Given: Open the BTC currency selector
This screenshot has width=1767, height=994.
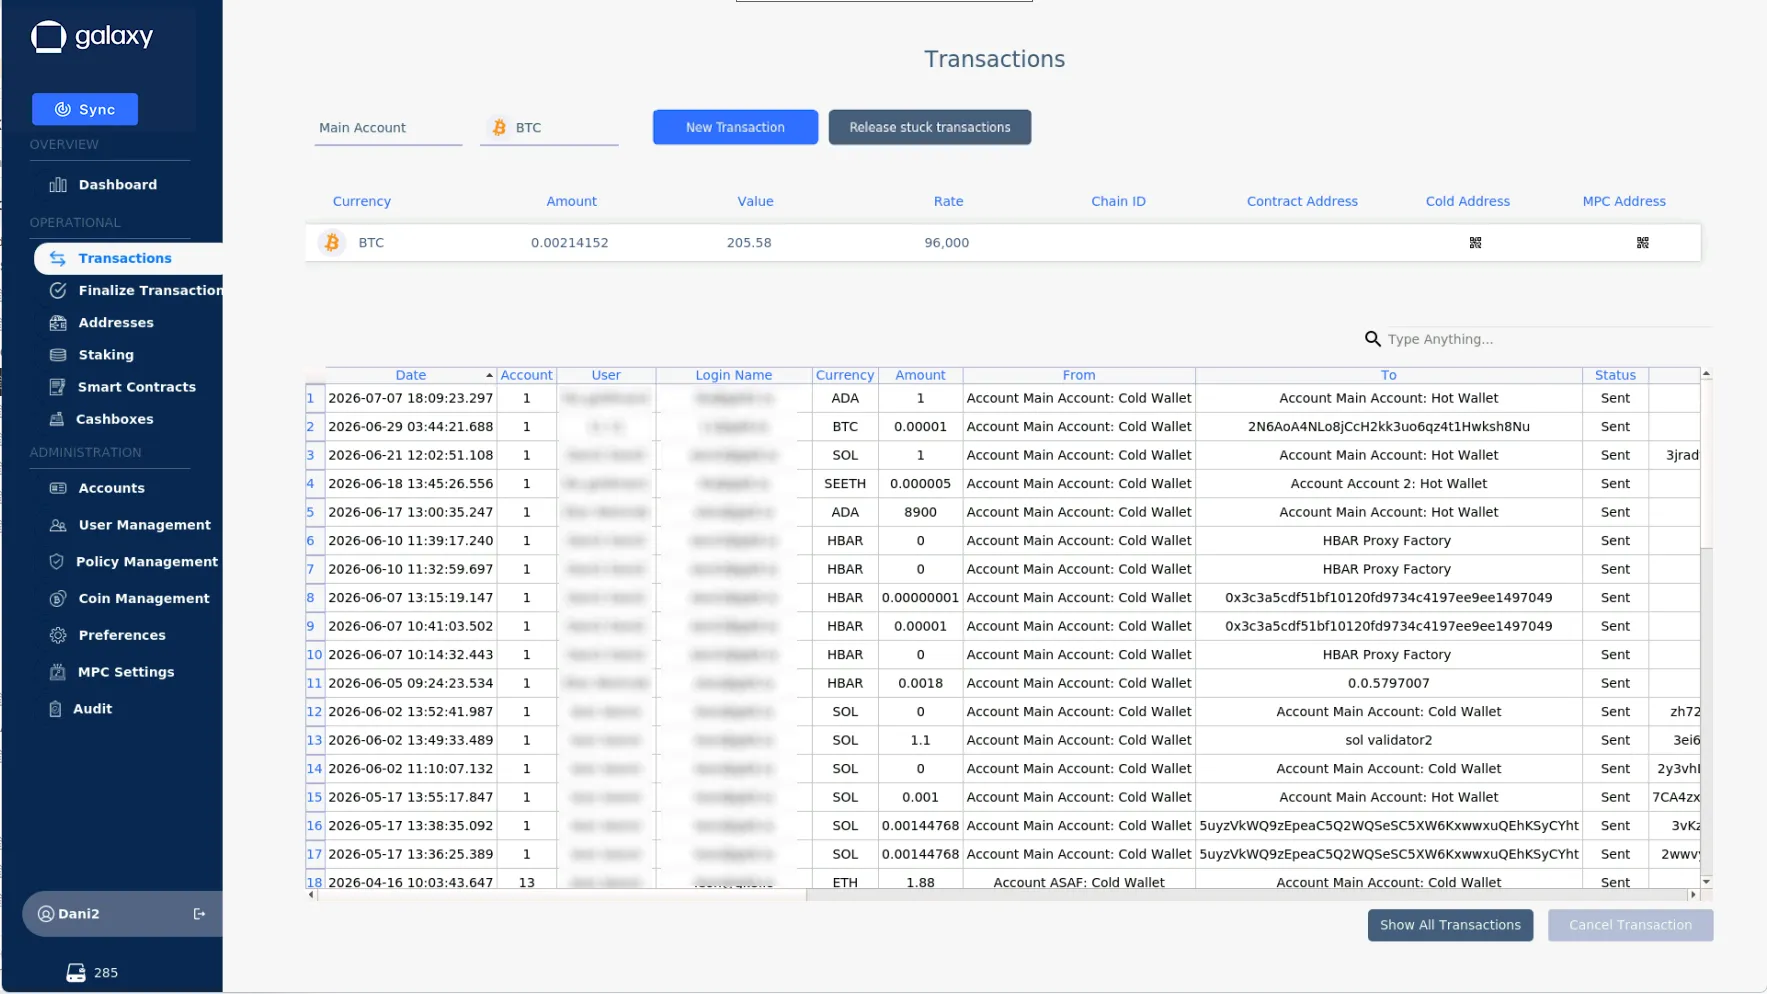Looking at the screenshot, I should pyautogui.click(x=549, y=128).
